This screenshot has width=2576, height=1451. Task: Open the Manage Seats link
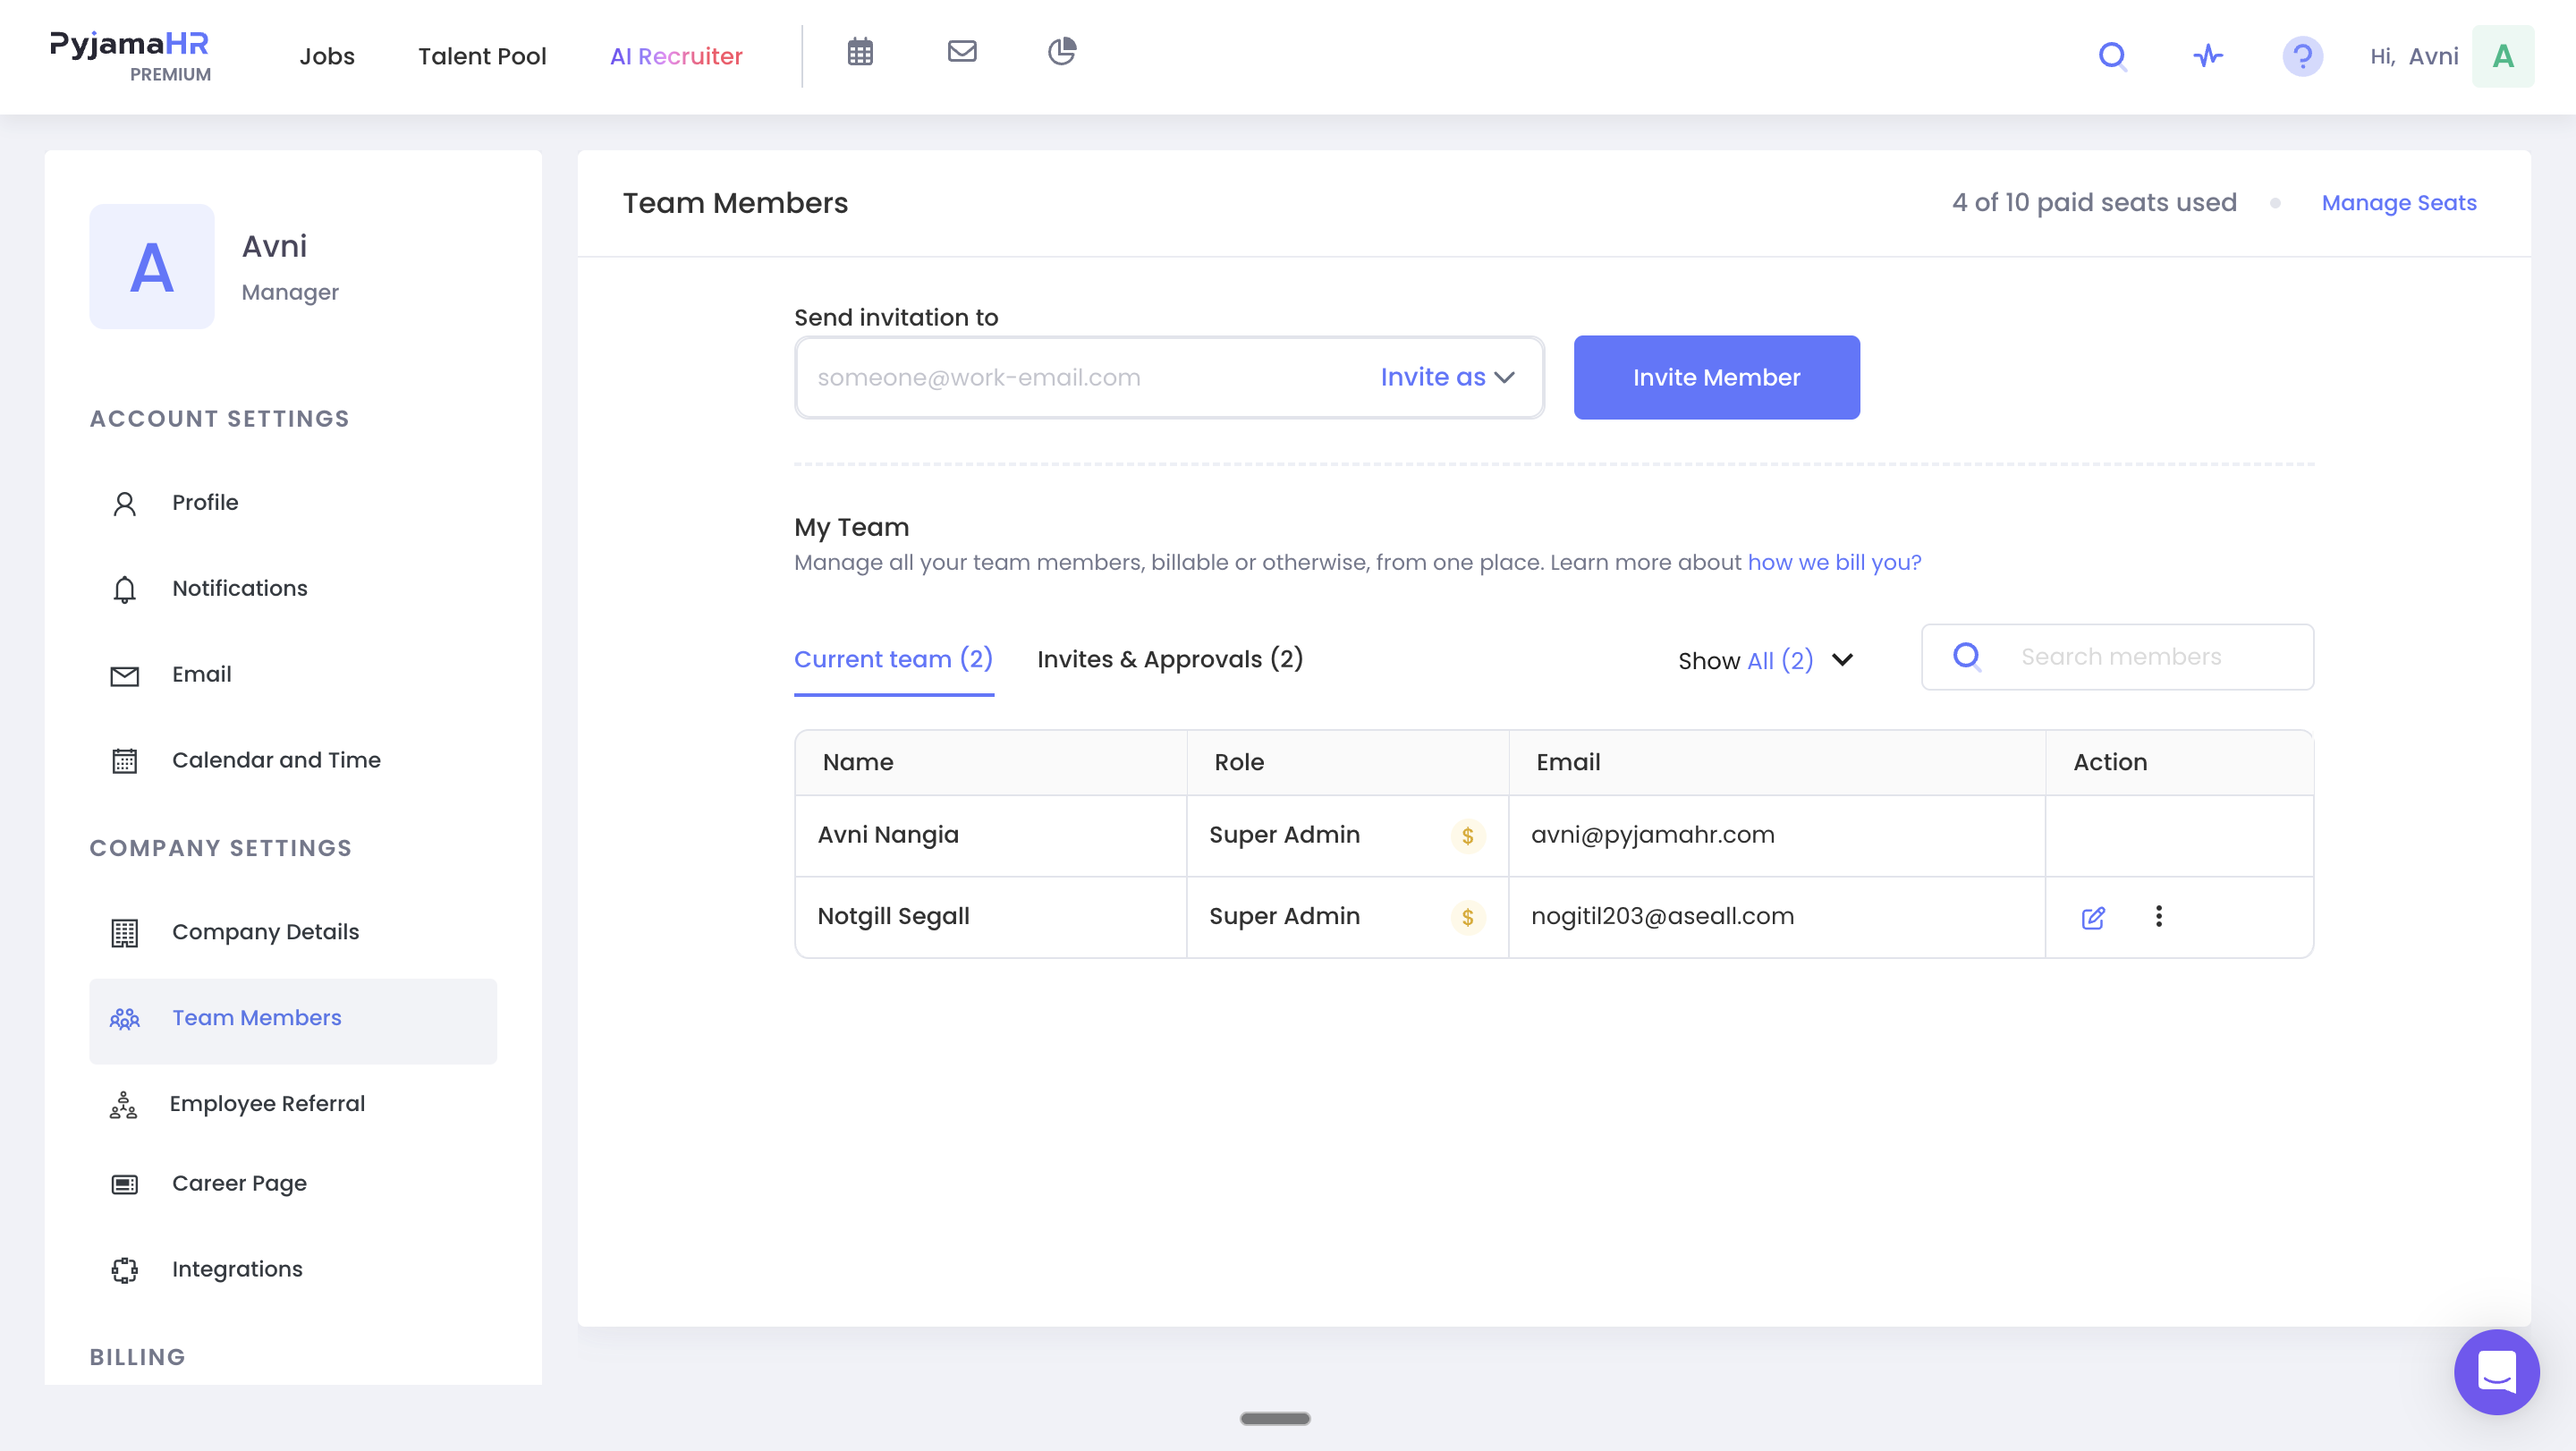(2398, 203)
